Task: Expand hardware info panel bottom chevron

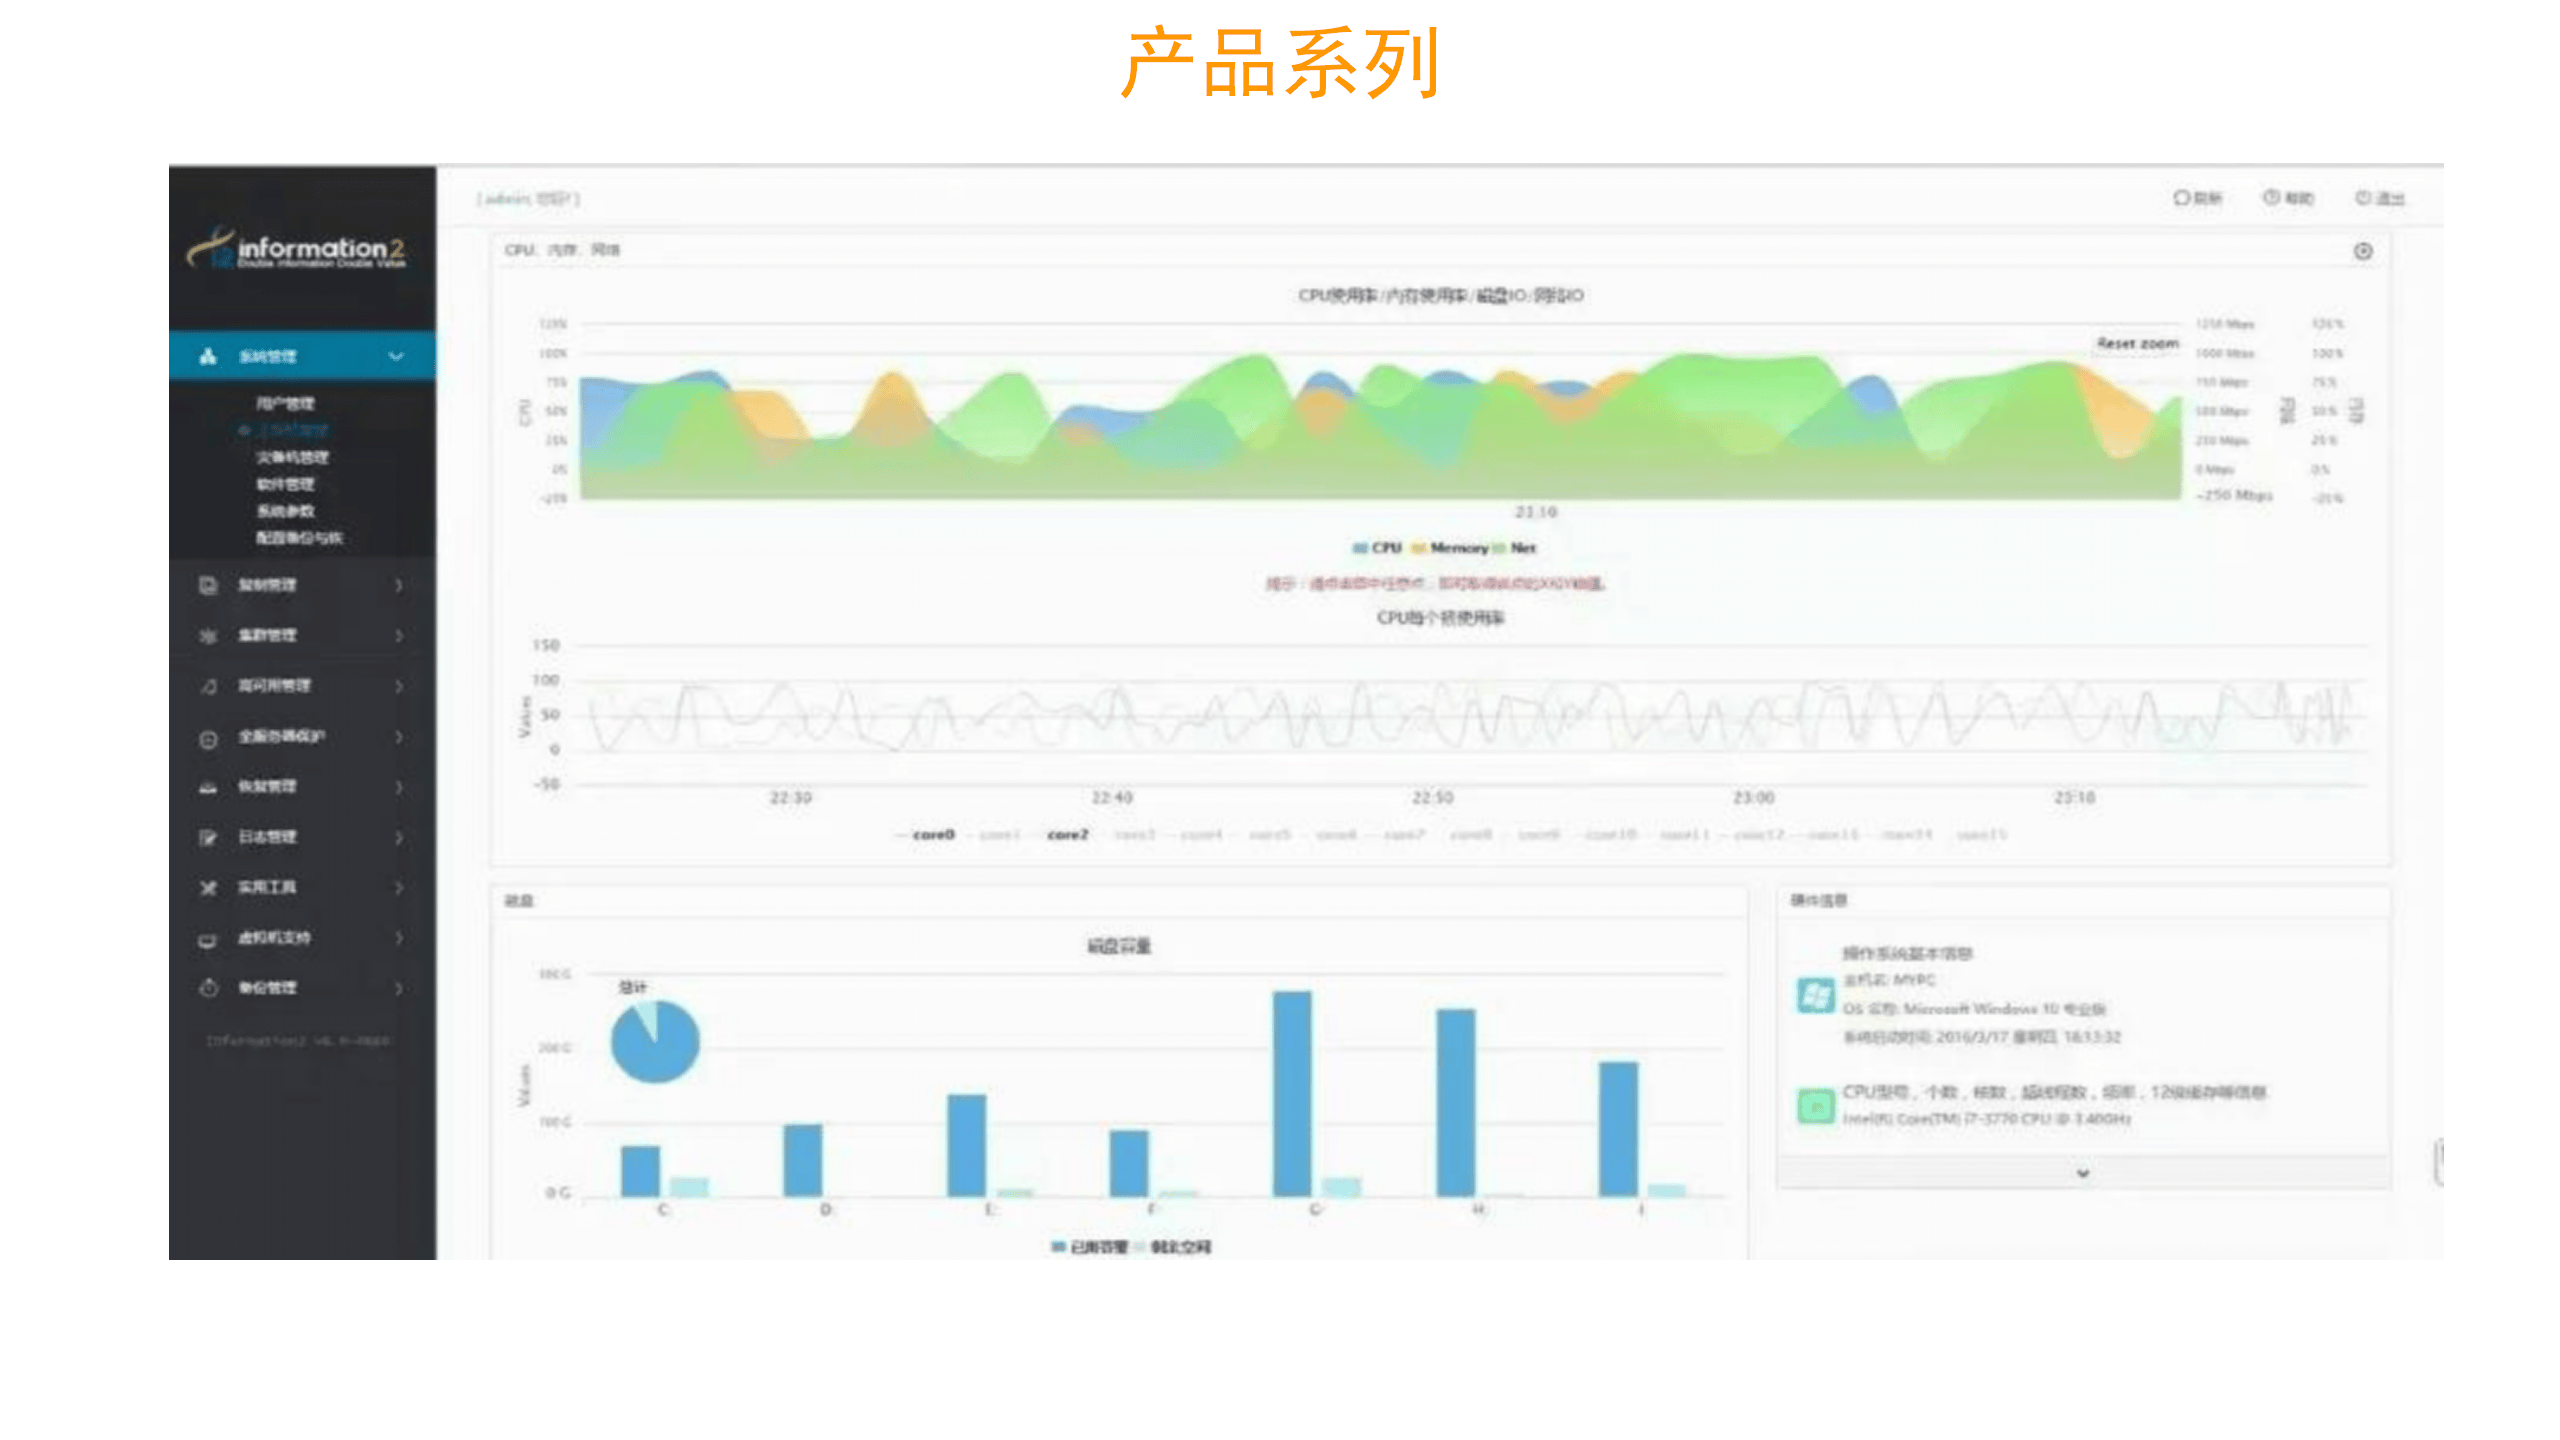Action: pos(2082,1173)
